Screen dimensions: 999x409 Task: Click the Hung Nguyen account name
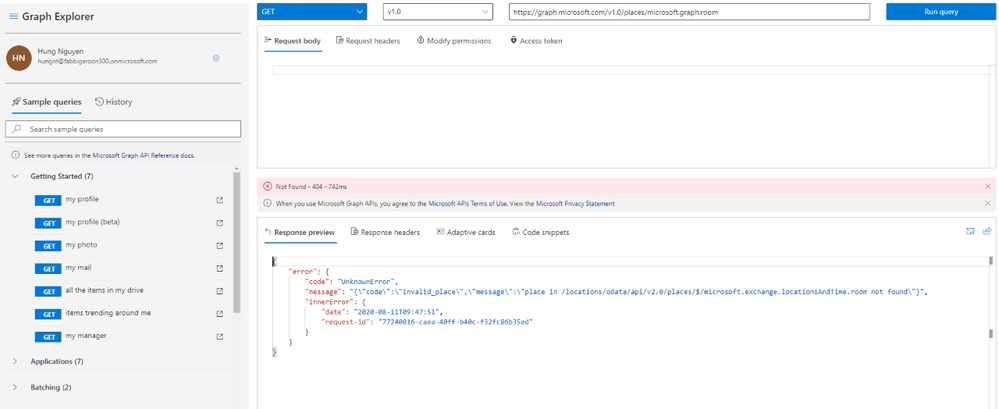point(59,52)
